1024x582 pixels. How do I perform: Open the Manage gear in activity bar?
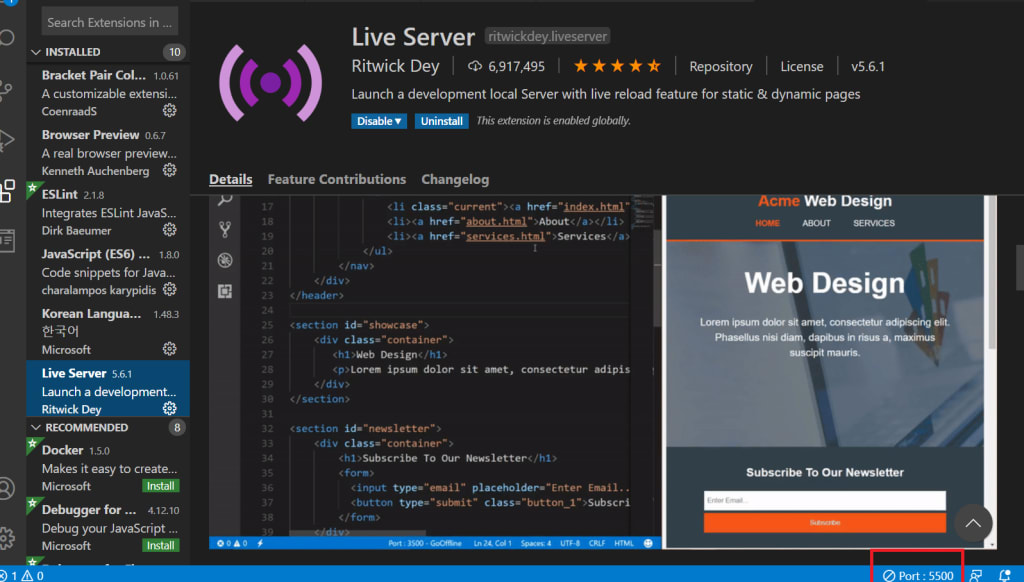point(7,538)
